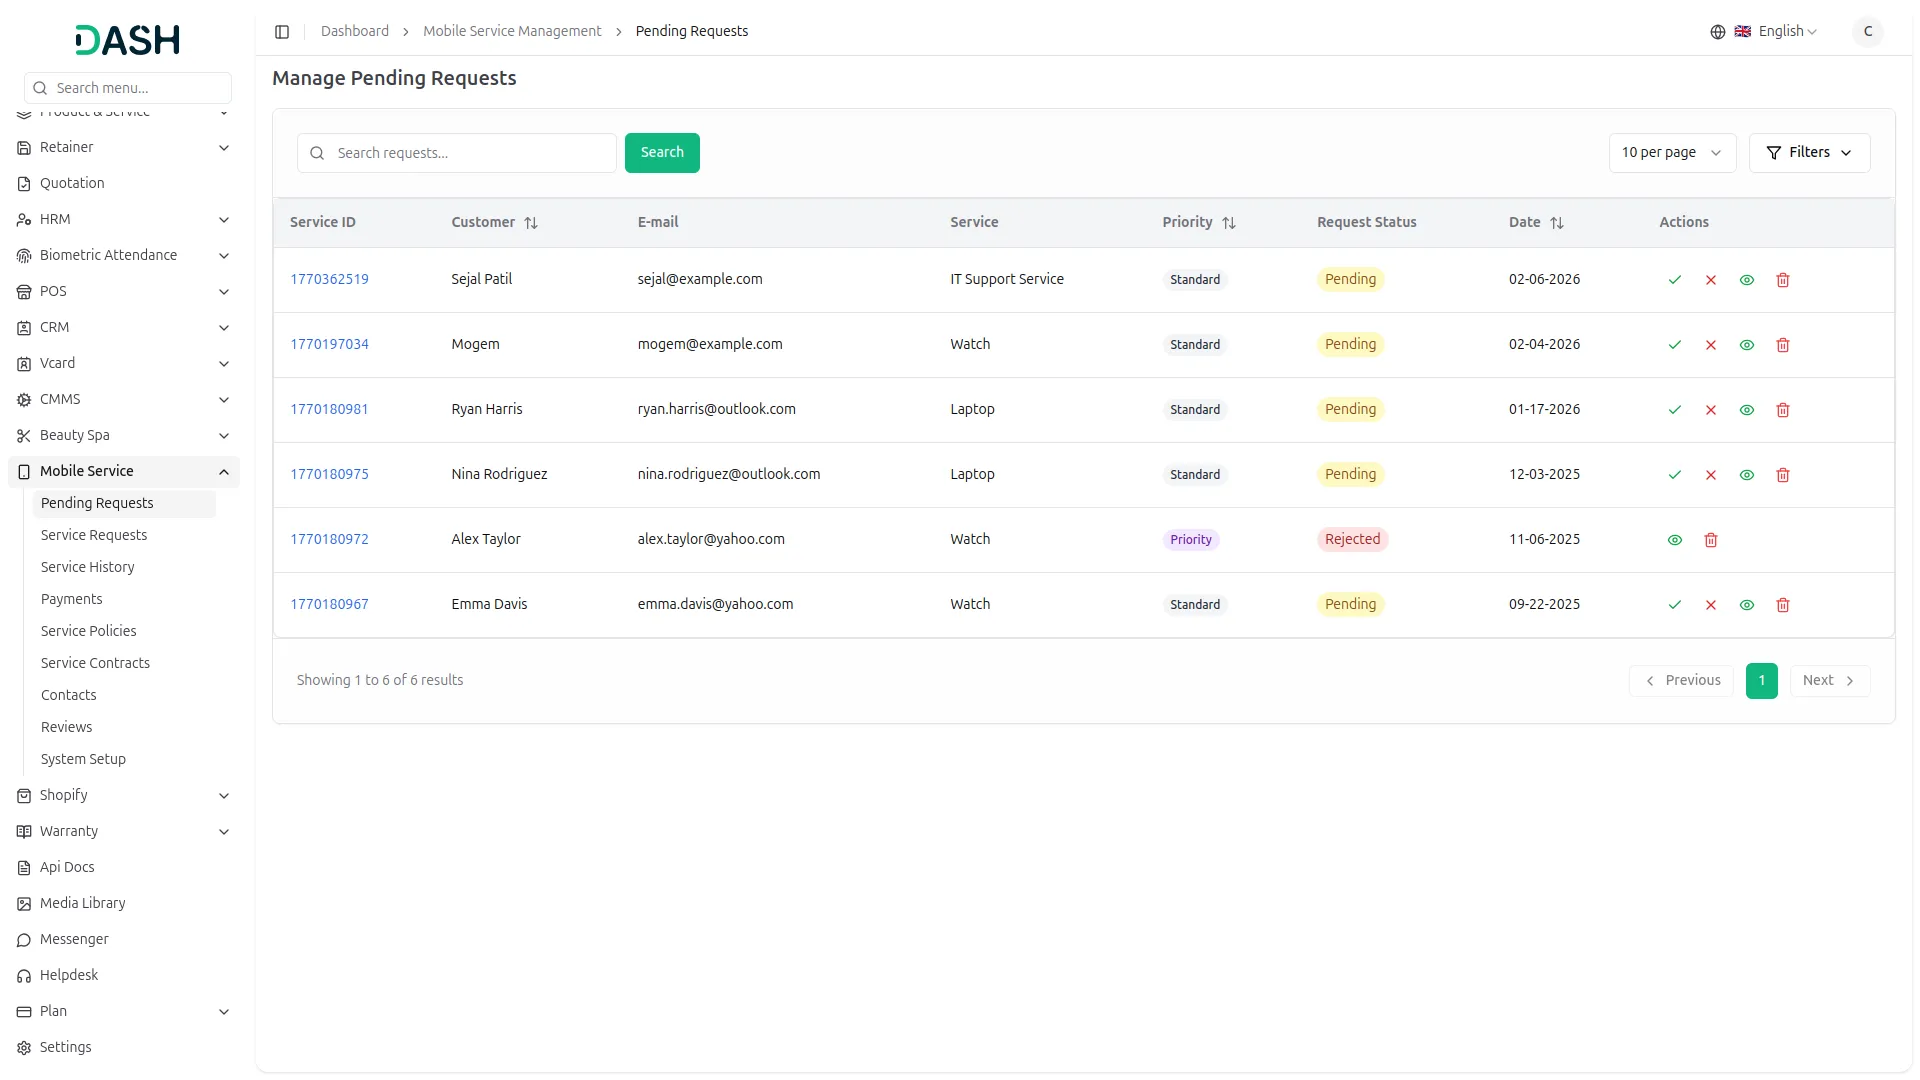Image resolution: width=1920 pixels, height=1080 pixels.
Task: Open the 10 per page dropdown
Action: point(1671,152)
